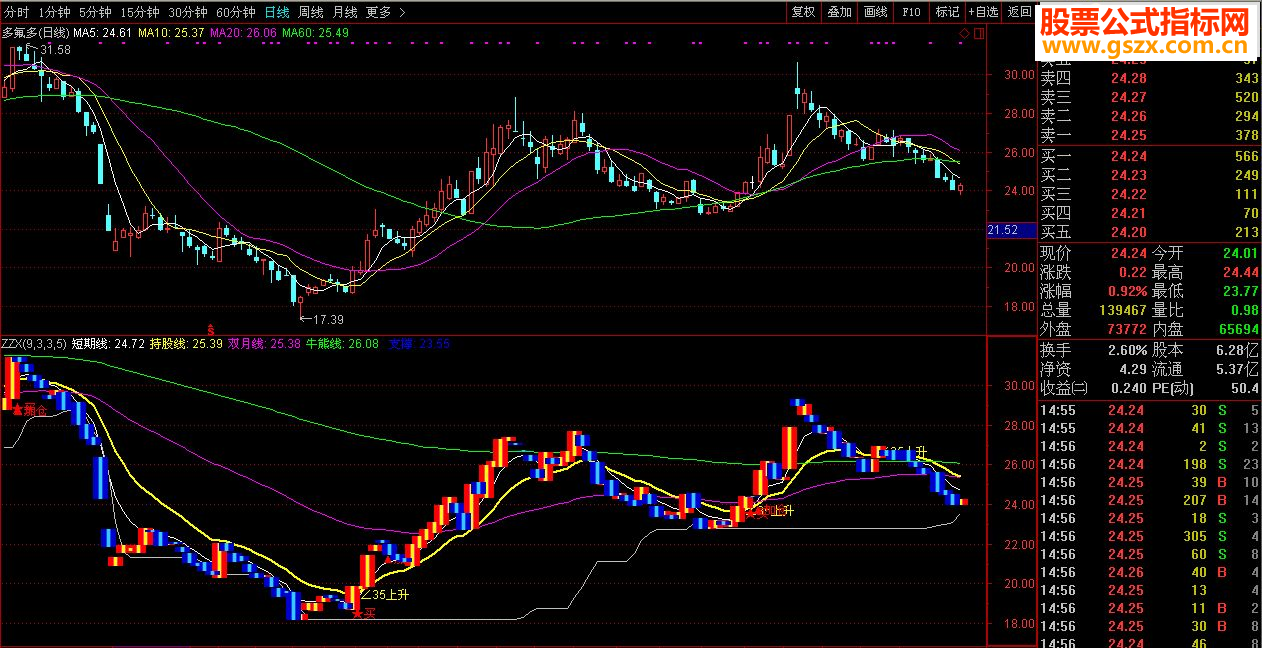
Task: Click the MA20: 26.06 label
Action: pyautogui.click(x=243, y=33)
